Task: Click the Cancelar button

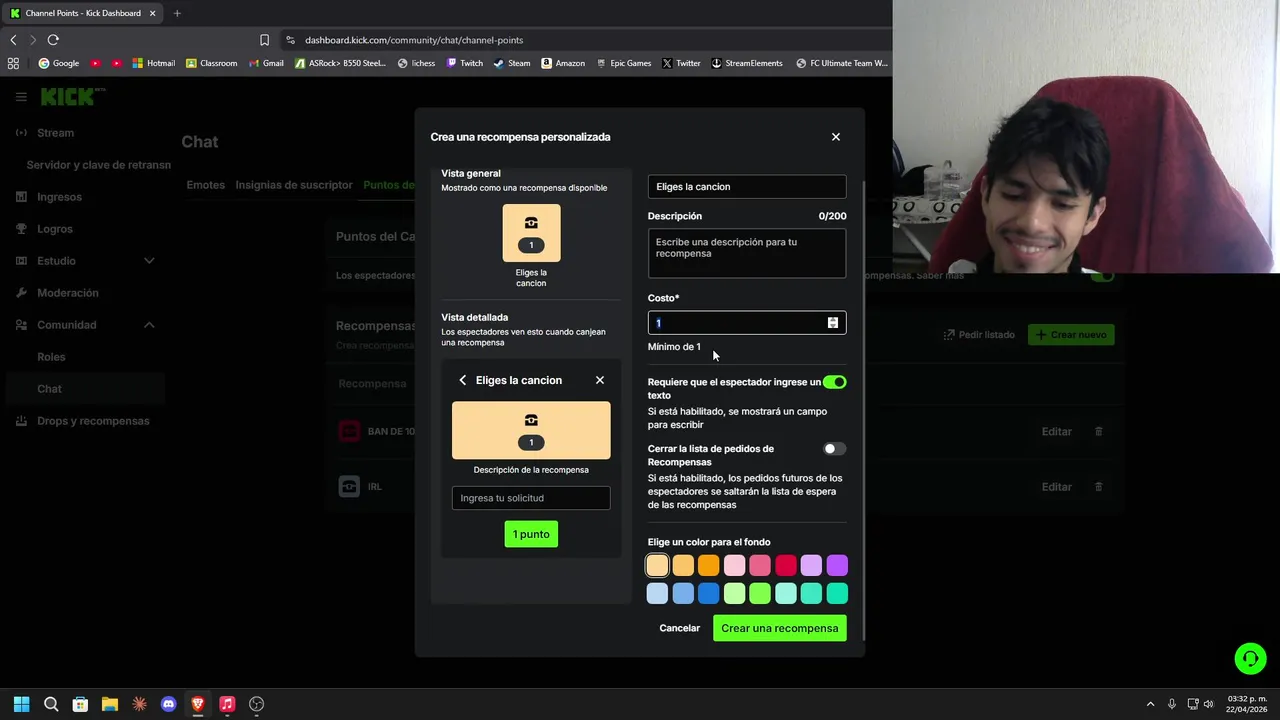Action: tap(680, 628)
